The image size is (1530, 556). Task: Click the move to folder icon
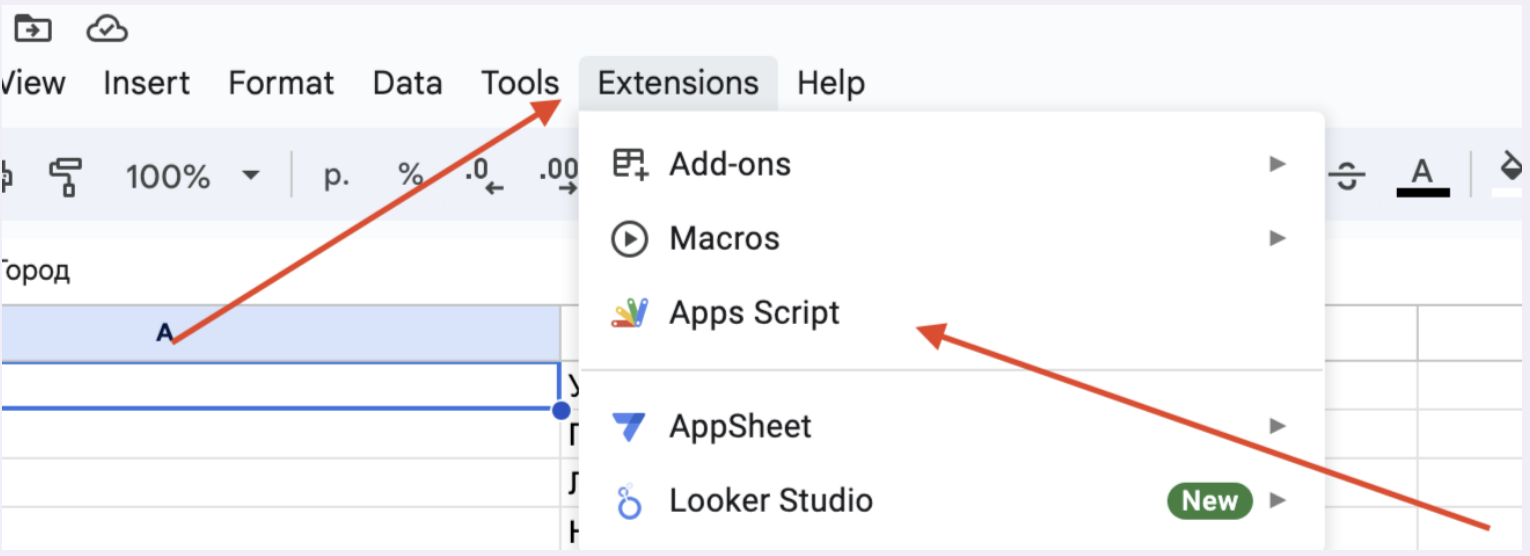tap(33, 29)
